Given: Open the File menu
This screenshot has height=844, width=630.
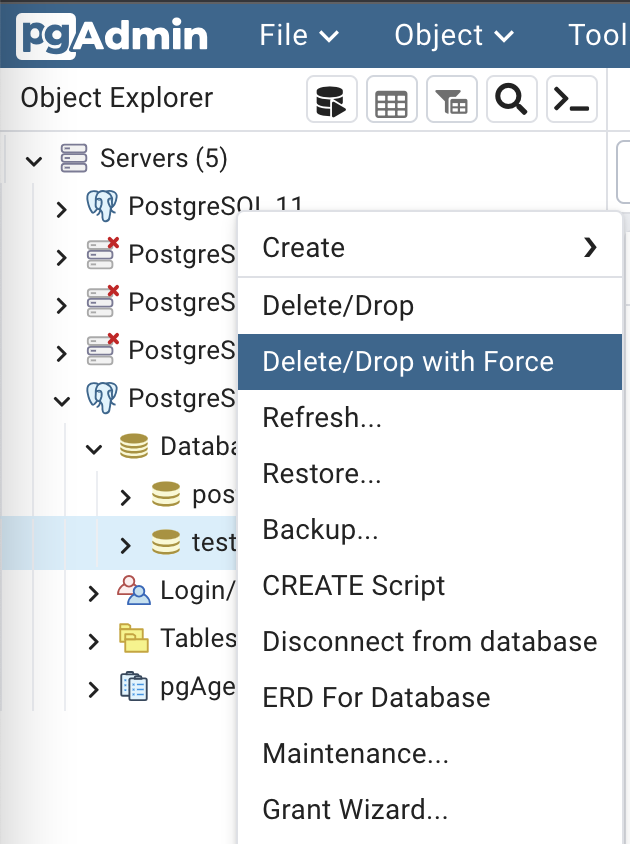Looking at the screenshot, I should pos(298,35).
